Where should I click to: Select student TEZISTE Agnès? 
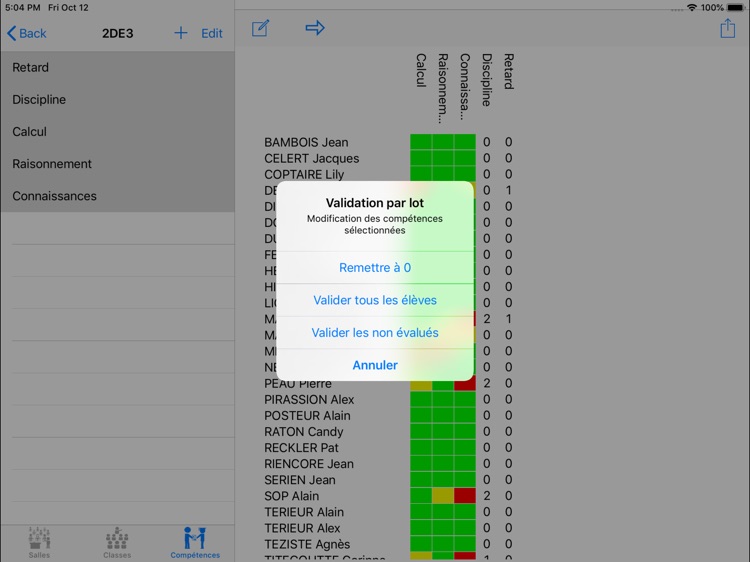[307, 544]
